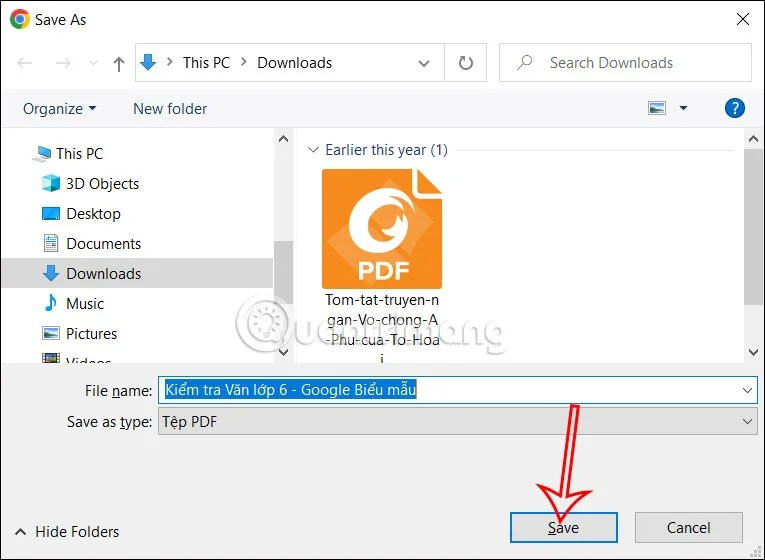The height and width of the screenshot is (560, 765).
Task: Click the file list scroll down arrow
Action: 753,352
